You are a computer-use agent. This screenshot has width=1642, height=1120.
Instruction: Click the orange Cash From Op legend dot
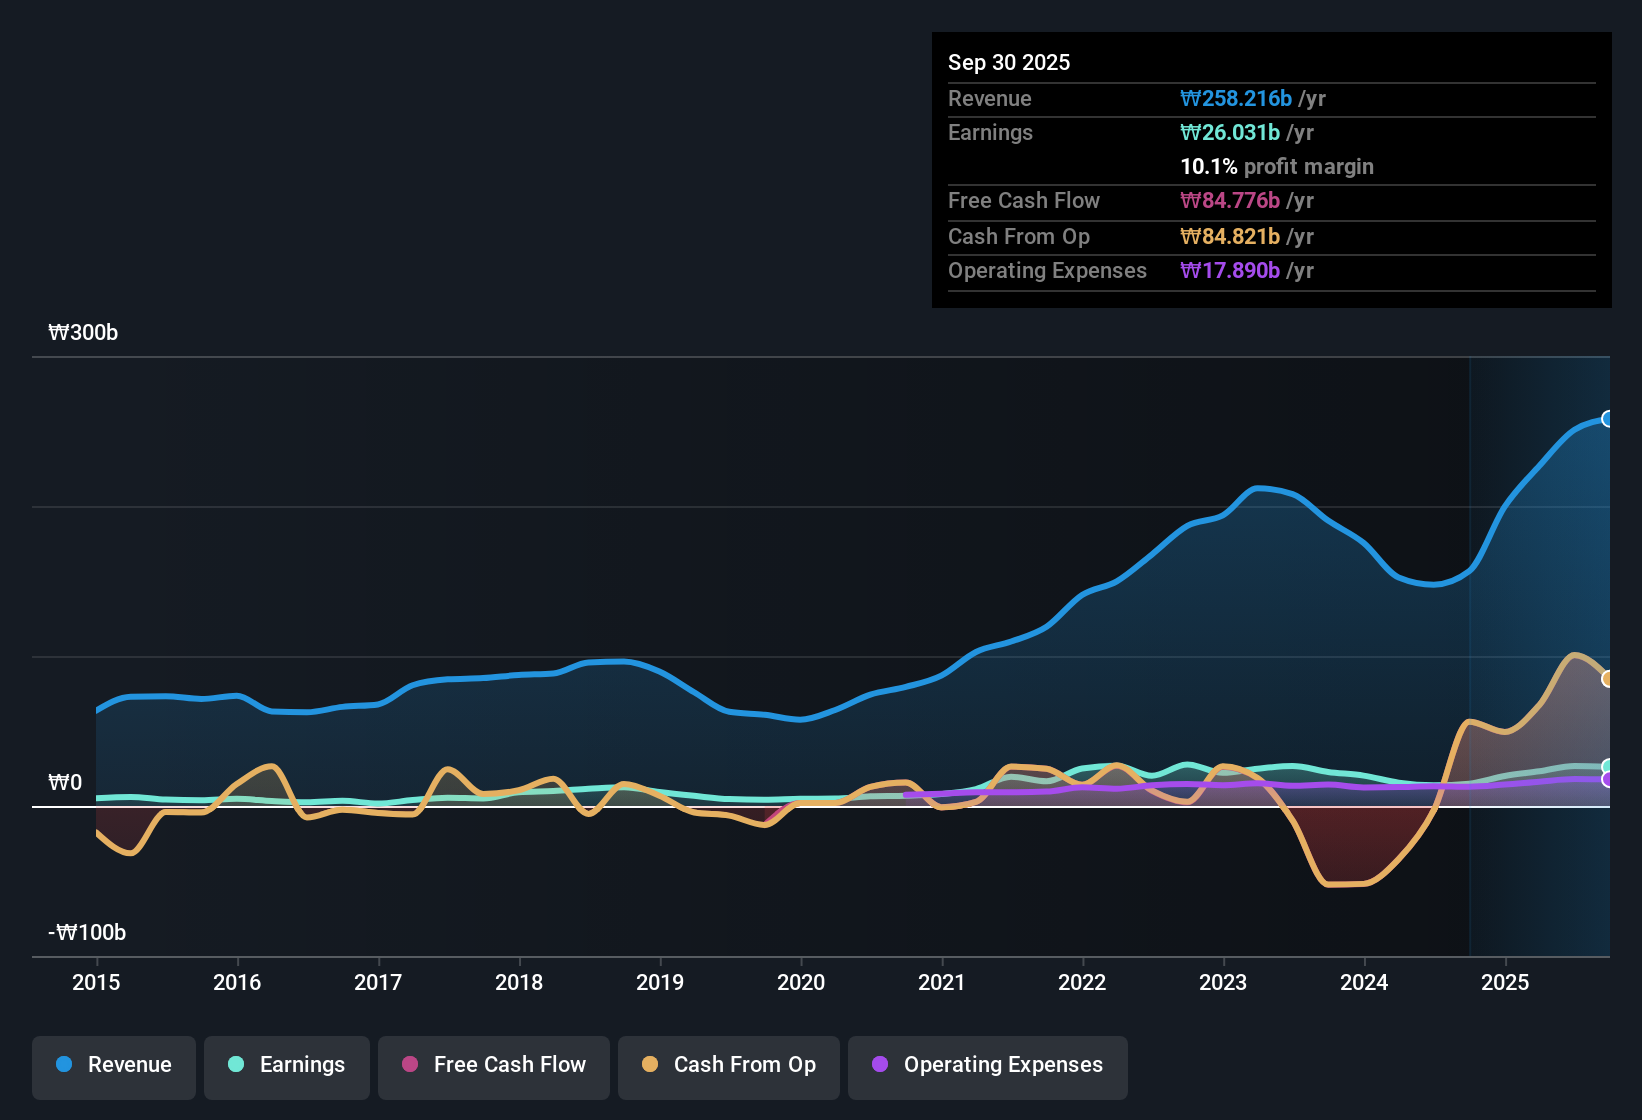pyautogui.click(x=649, y=1065)
